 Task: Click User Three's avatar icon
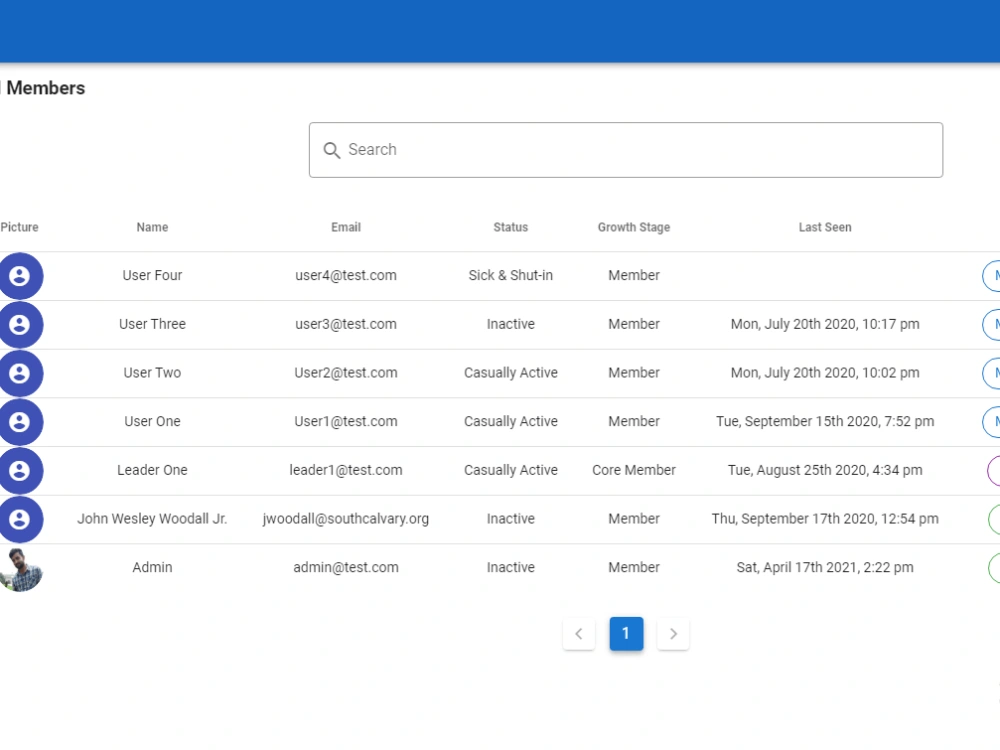point(20,324)
